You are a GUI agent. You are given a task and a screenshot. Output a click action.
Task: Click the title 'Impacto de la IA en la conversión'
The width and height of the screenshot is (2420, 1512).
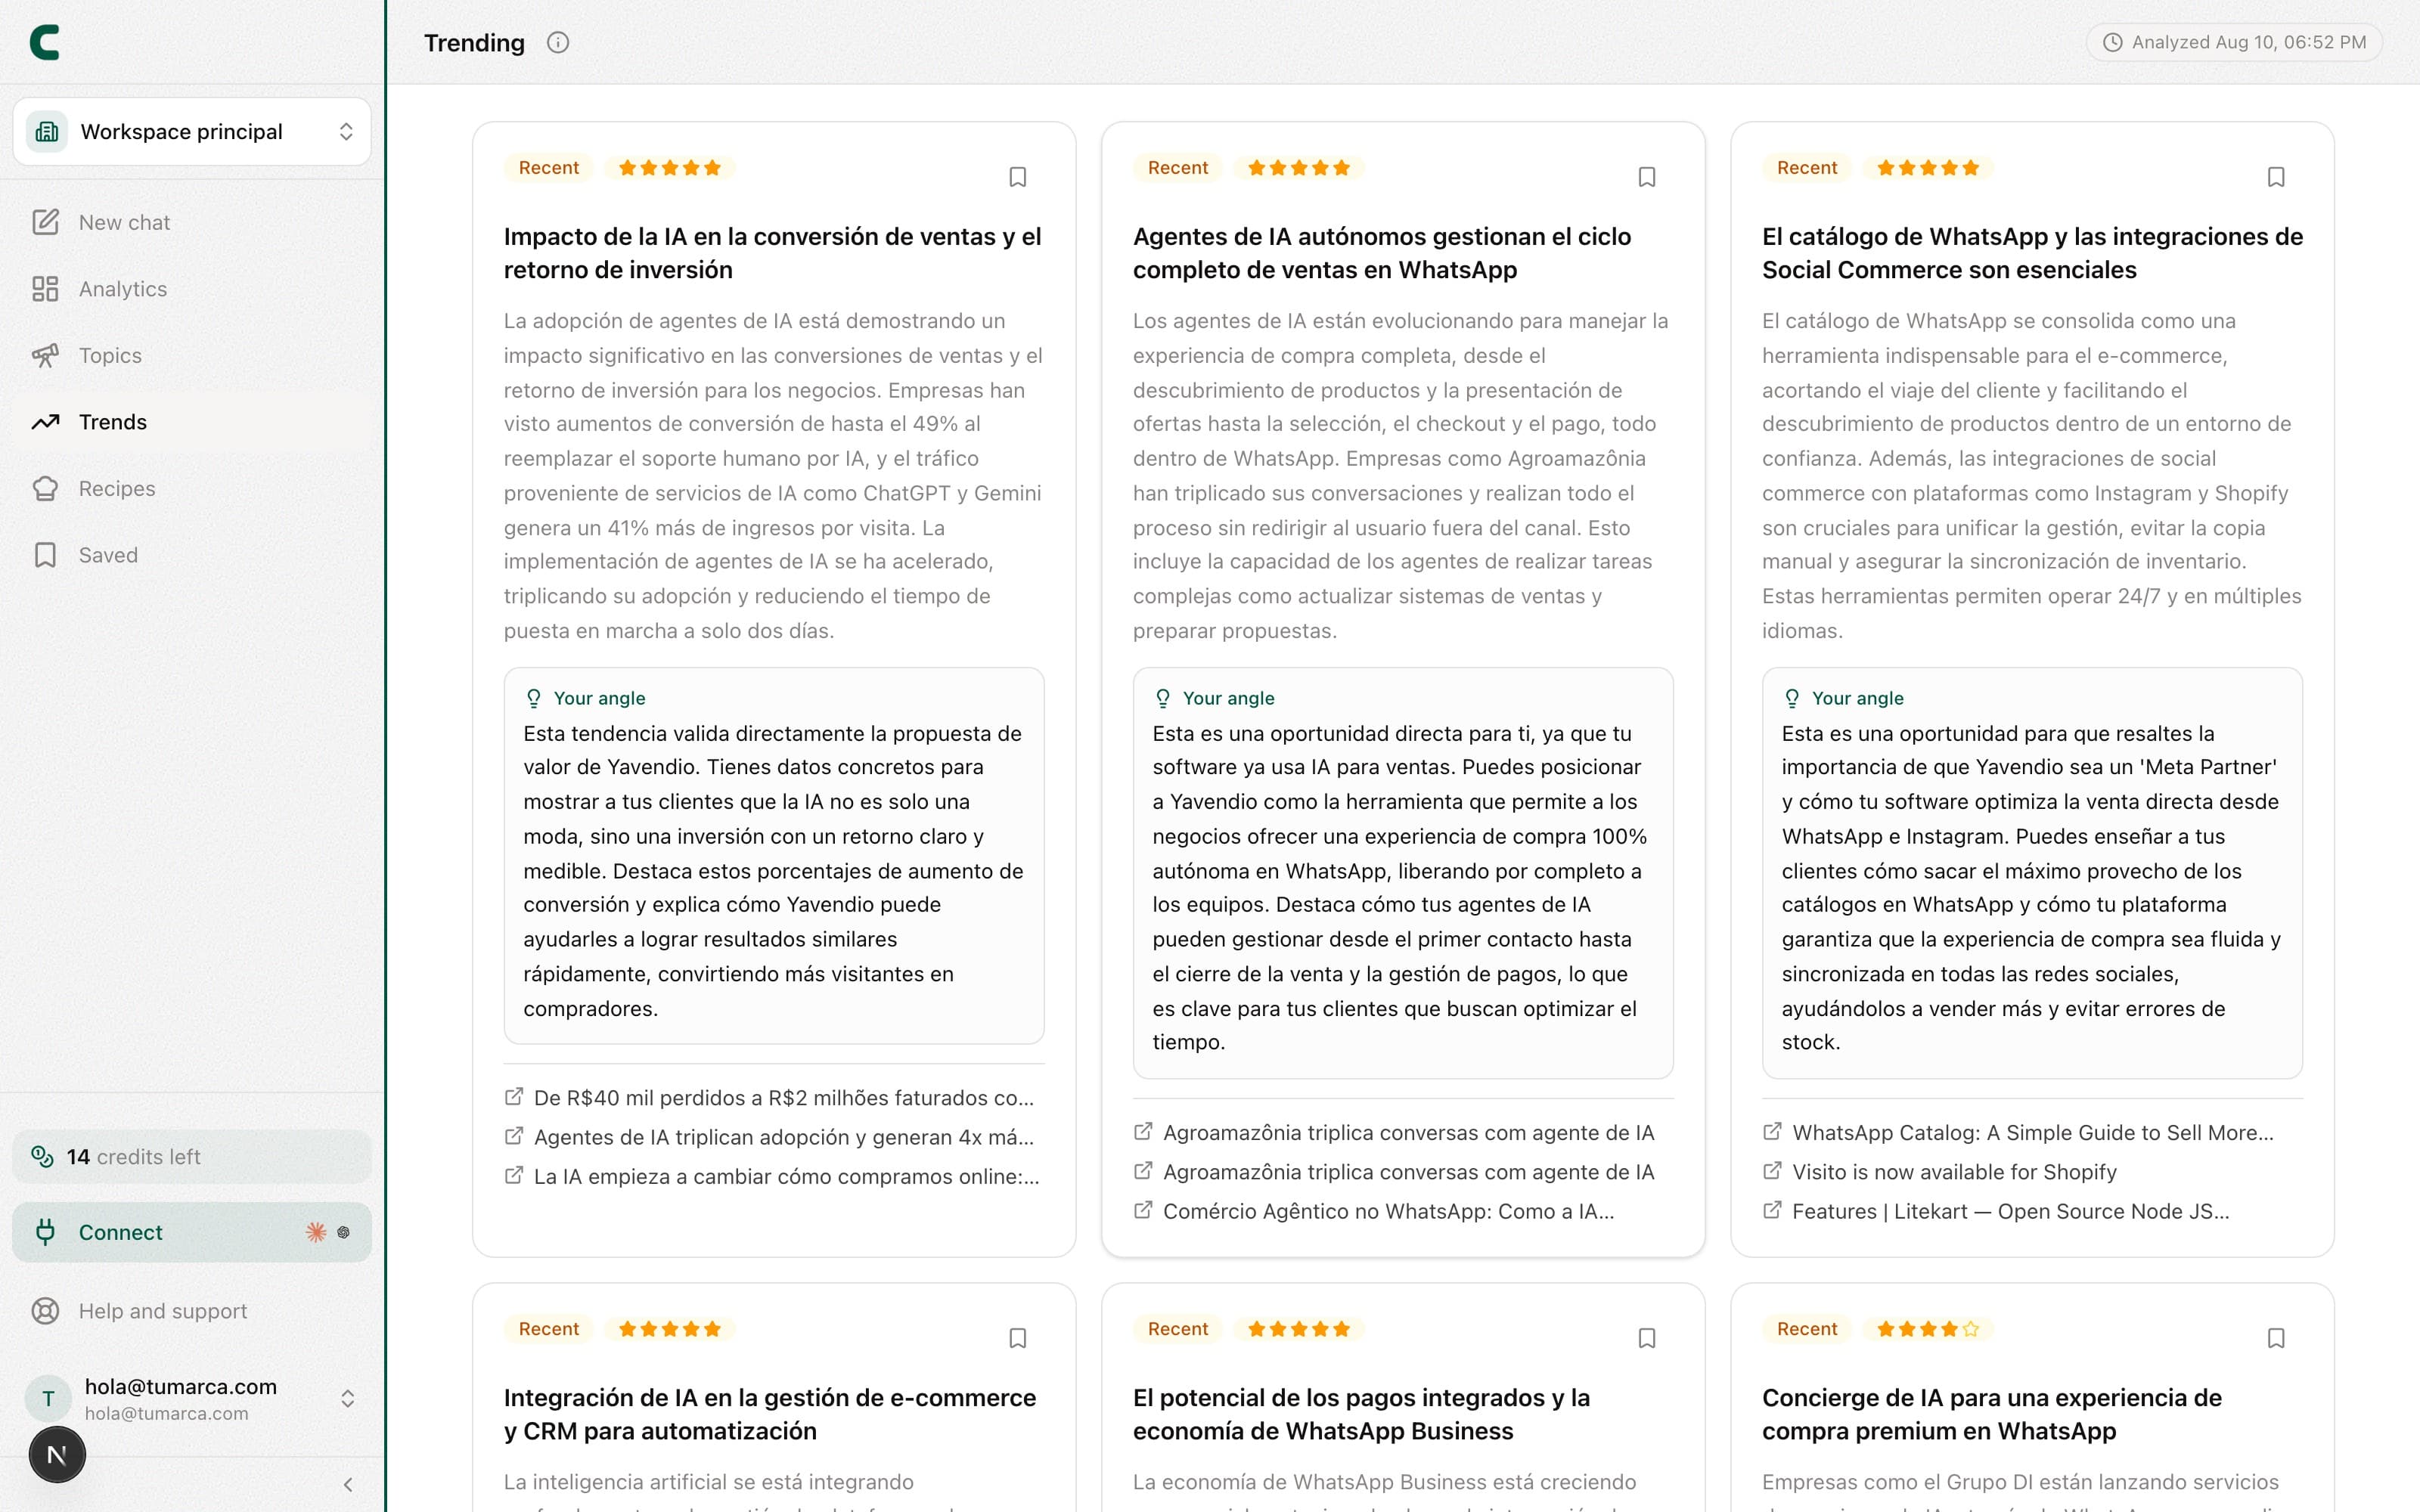pos(772,253)
